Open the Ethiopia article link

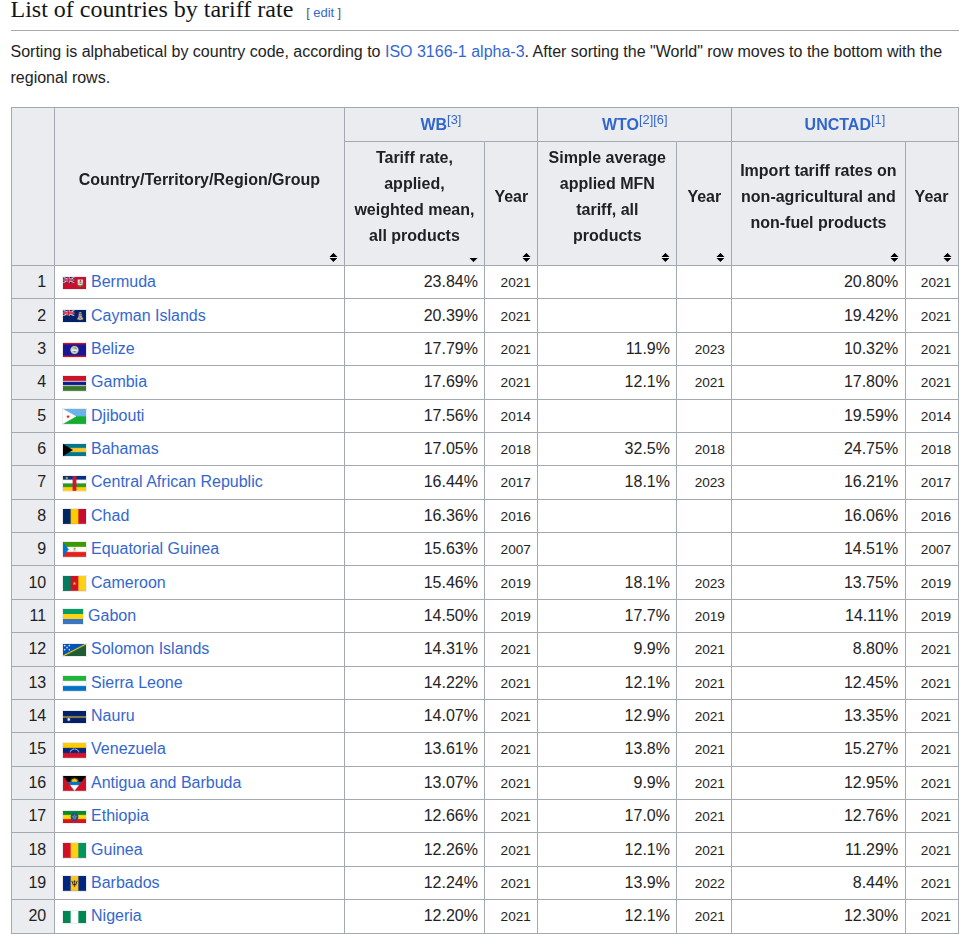point(120,816)
